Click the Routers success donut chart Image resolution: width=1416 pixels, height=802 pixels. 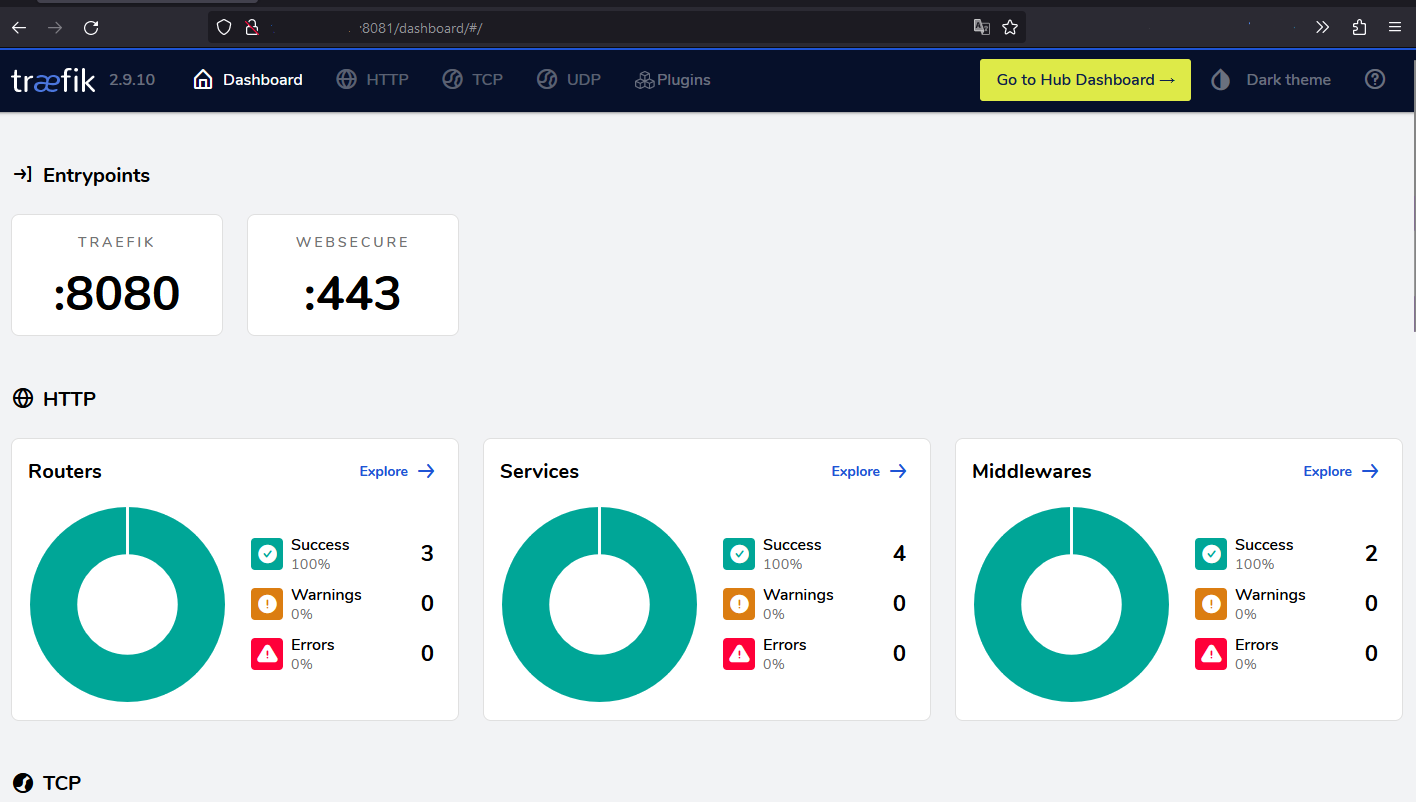click(x=127, y=603)
